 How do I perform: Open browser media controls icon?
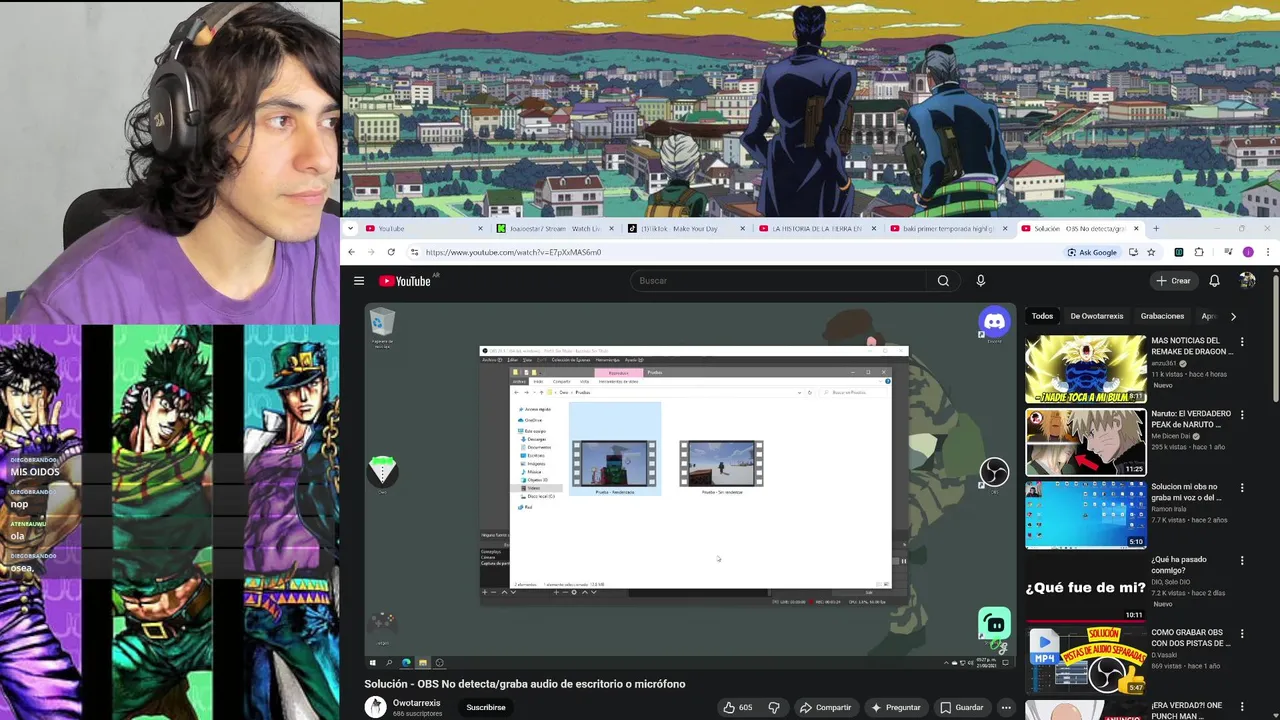point(1228,252)
